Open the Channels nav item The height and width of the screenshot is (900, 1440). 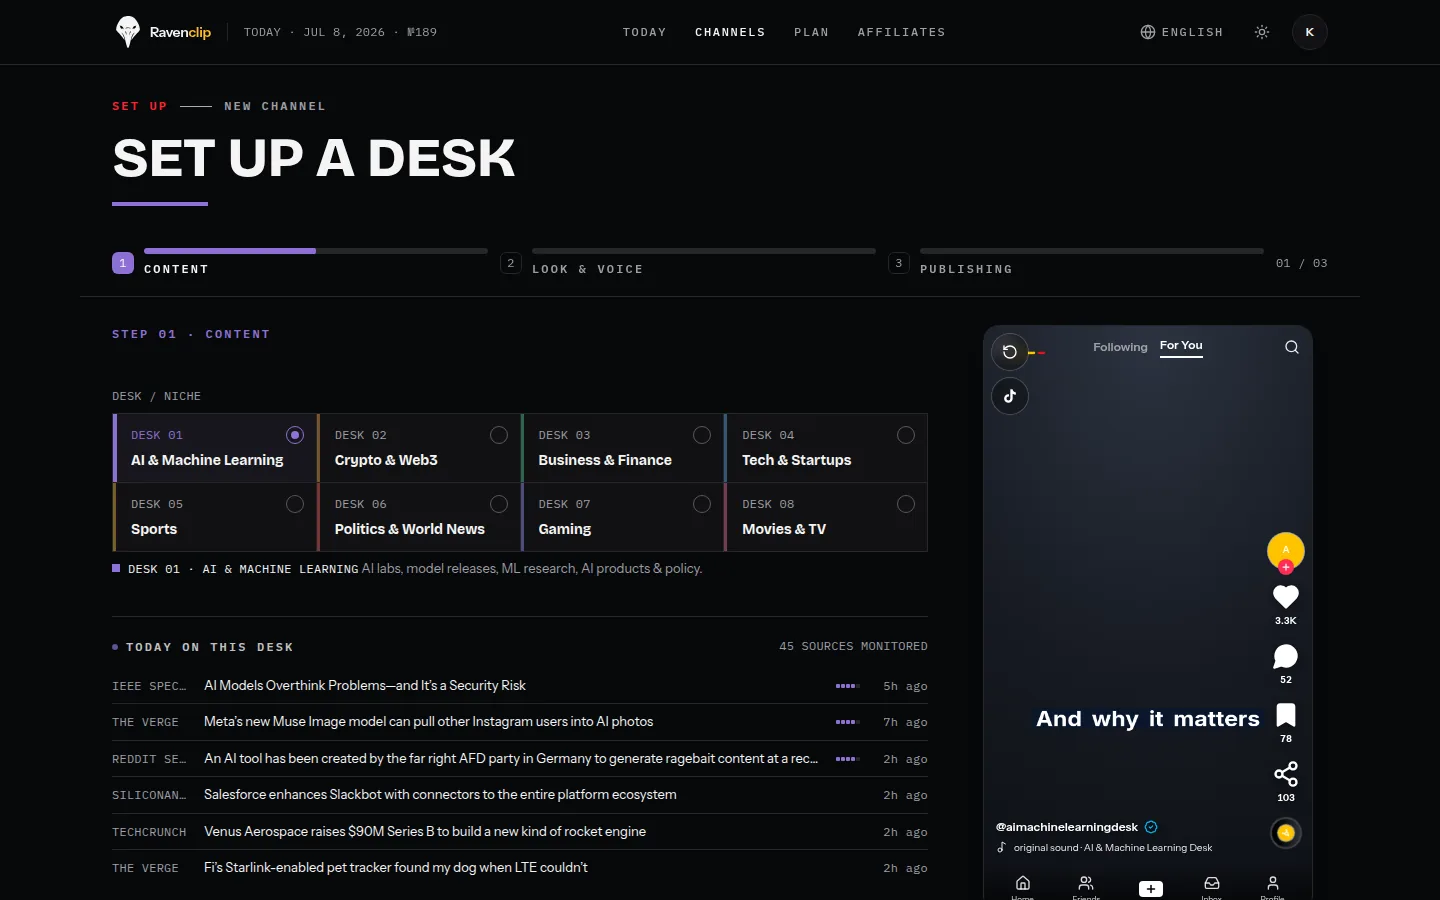[x=730, y=32]
